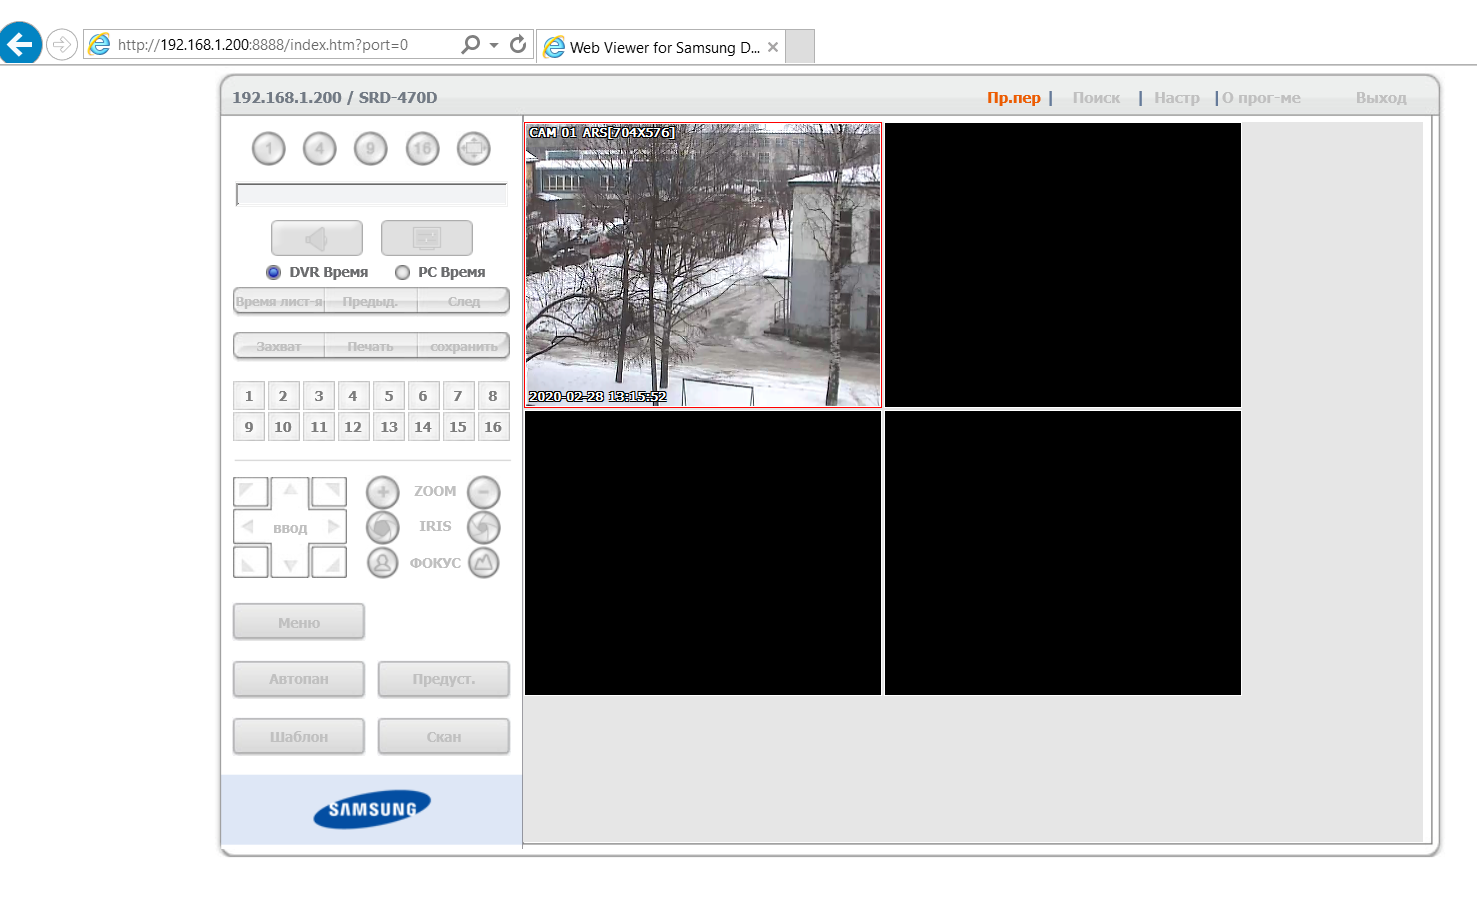Switch to 4-camera split view
Screen dimensions: 1477x921
click(x=320, y=149)
